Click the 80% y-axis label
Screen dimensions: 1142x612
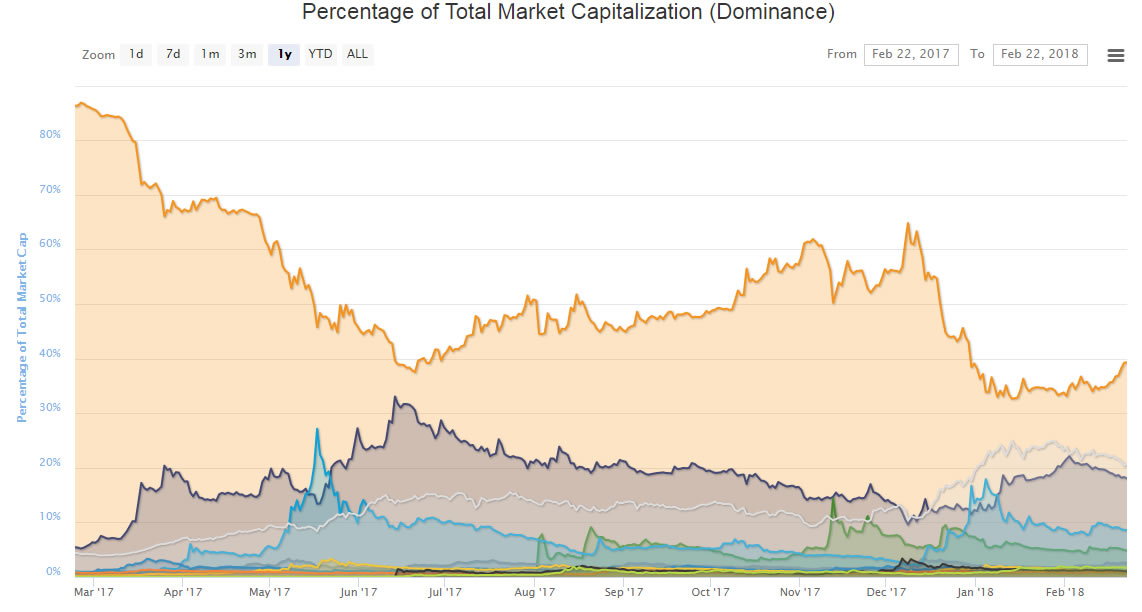pyautogui.click(x=48, y=132)
